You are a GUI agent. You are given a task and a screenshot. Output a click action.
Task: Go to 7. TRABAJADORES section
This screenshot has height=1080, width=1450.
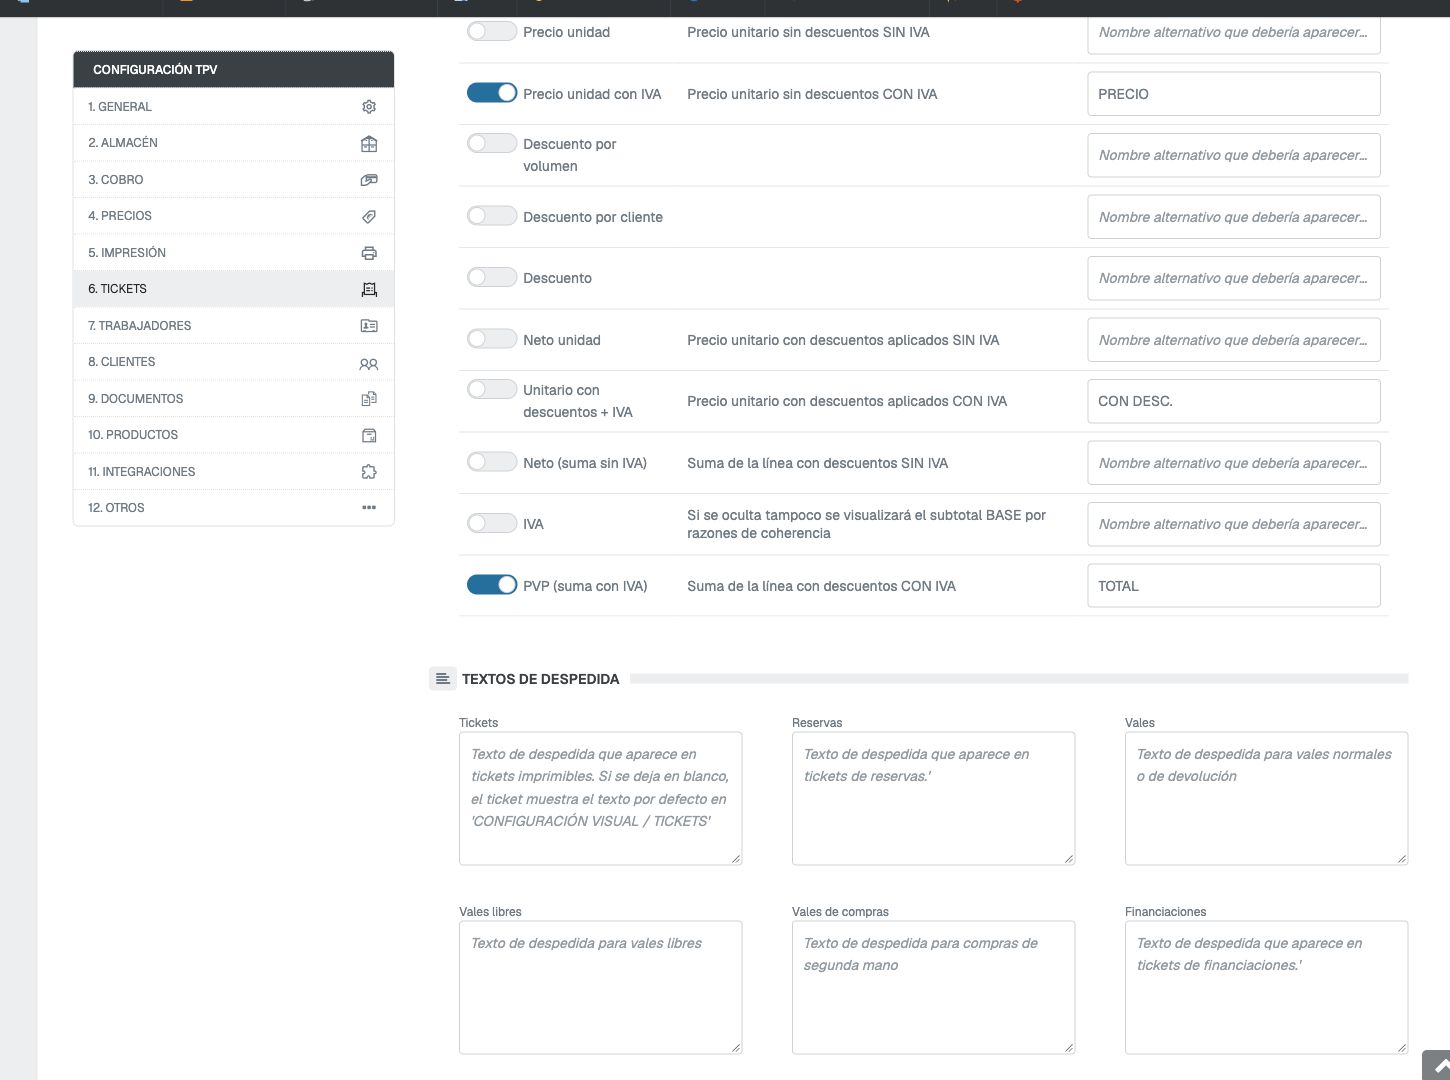[x=234, y=326]
